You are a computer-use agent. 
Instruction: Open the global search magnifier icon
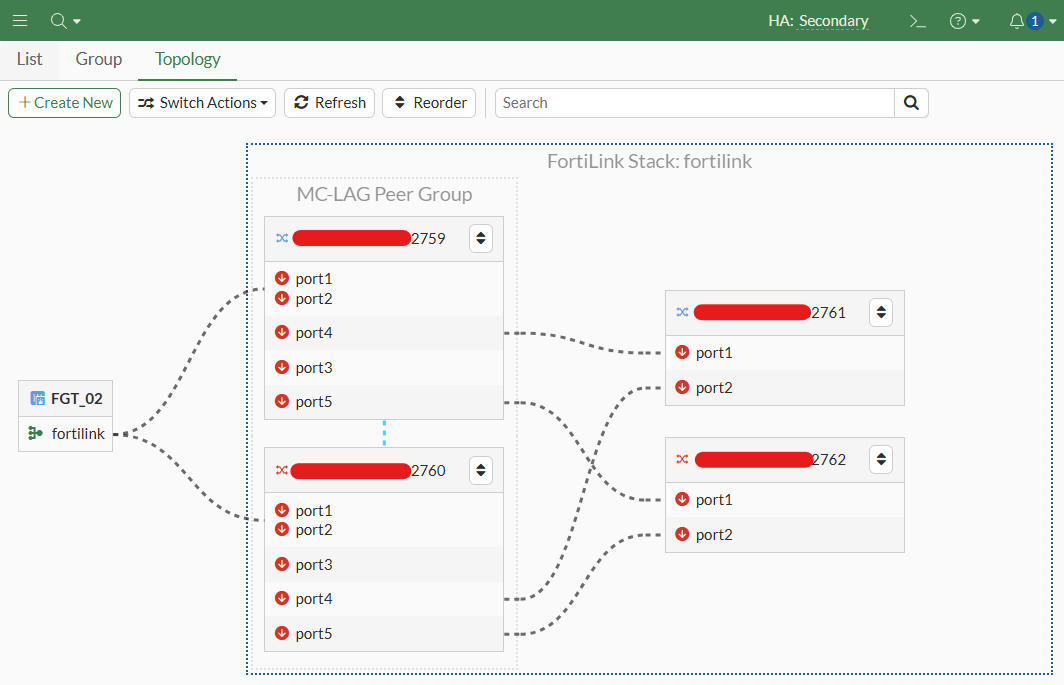coord(58,20)
